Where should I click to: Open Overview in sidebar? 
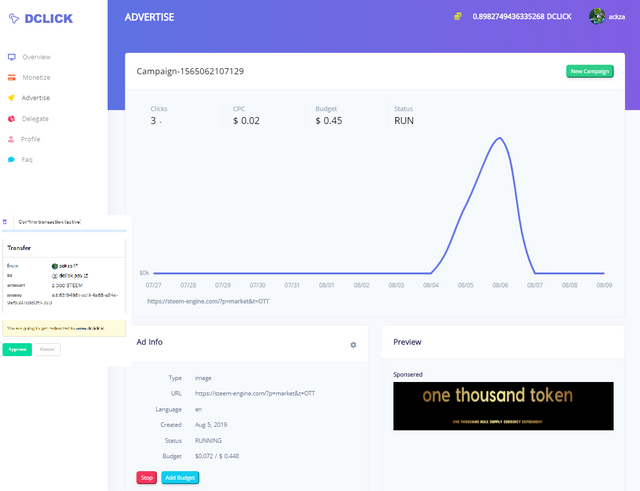pos(36,57)
